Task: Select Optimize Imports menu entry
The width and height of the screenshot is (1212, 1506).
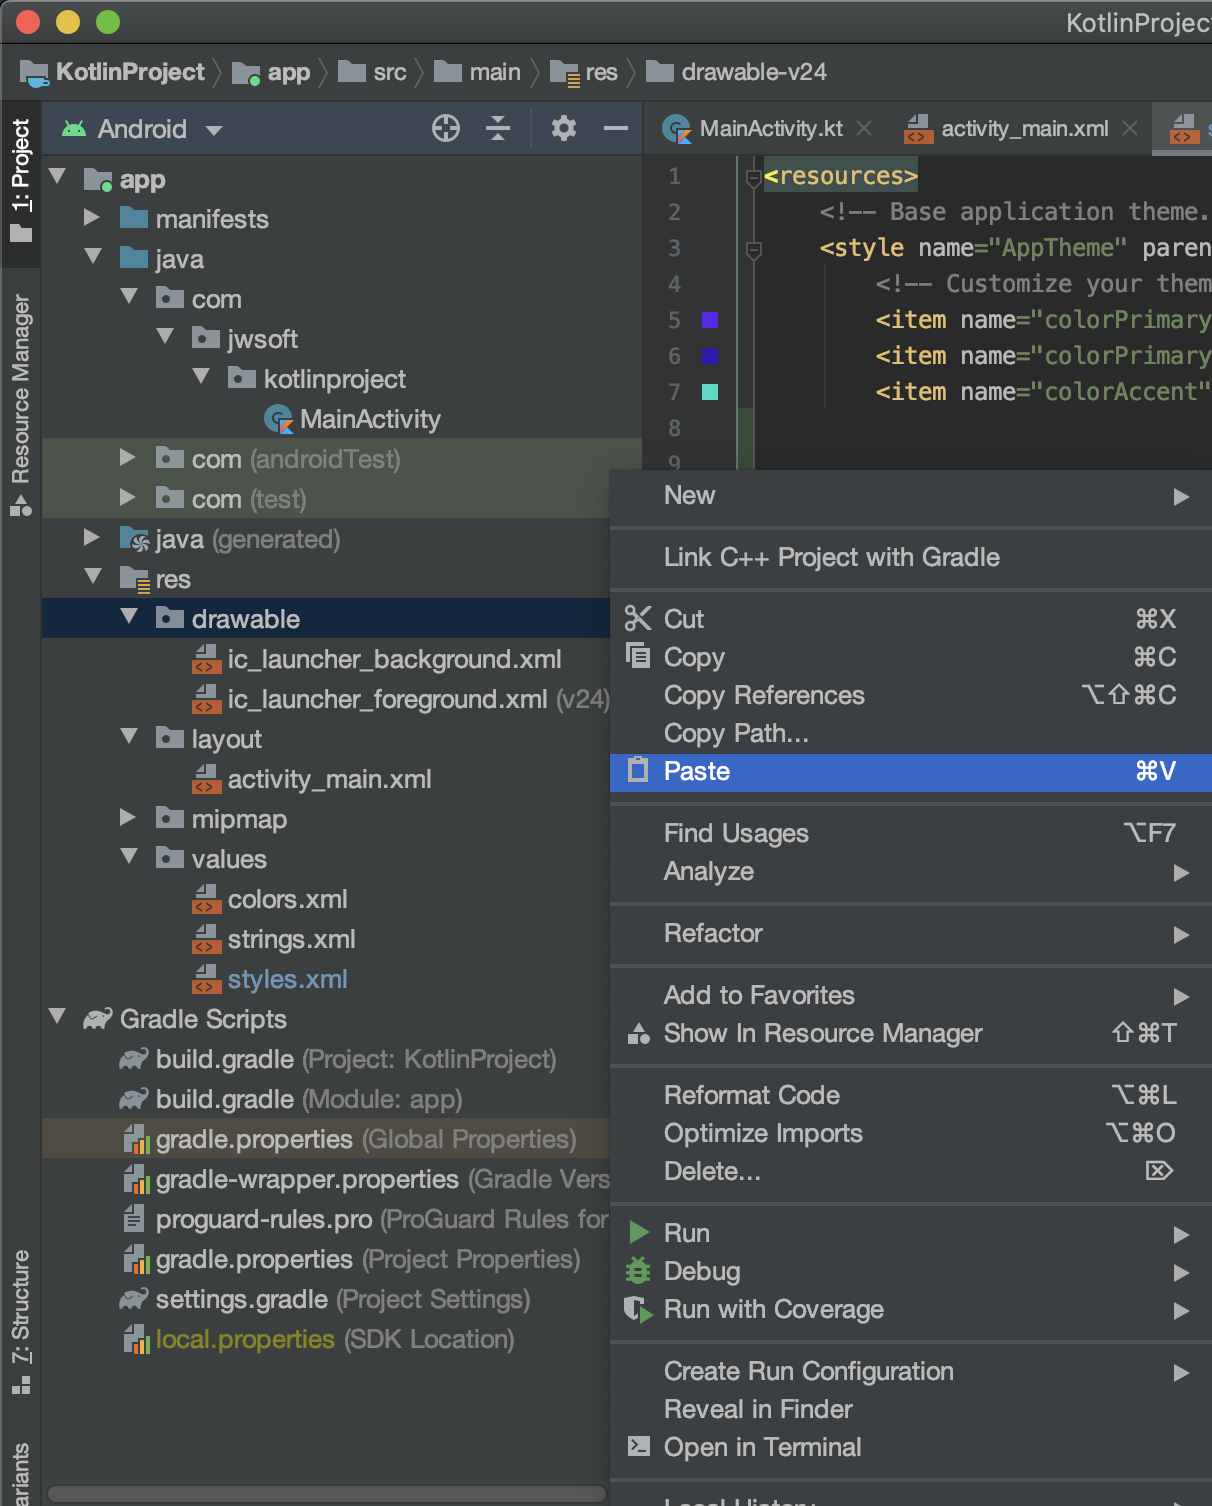Action: 910,1133
